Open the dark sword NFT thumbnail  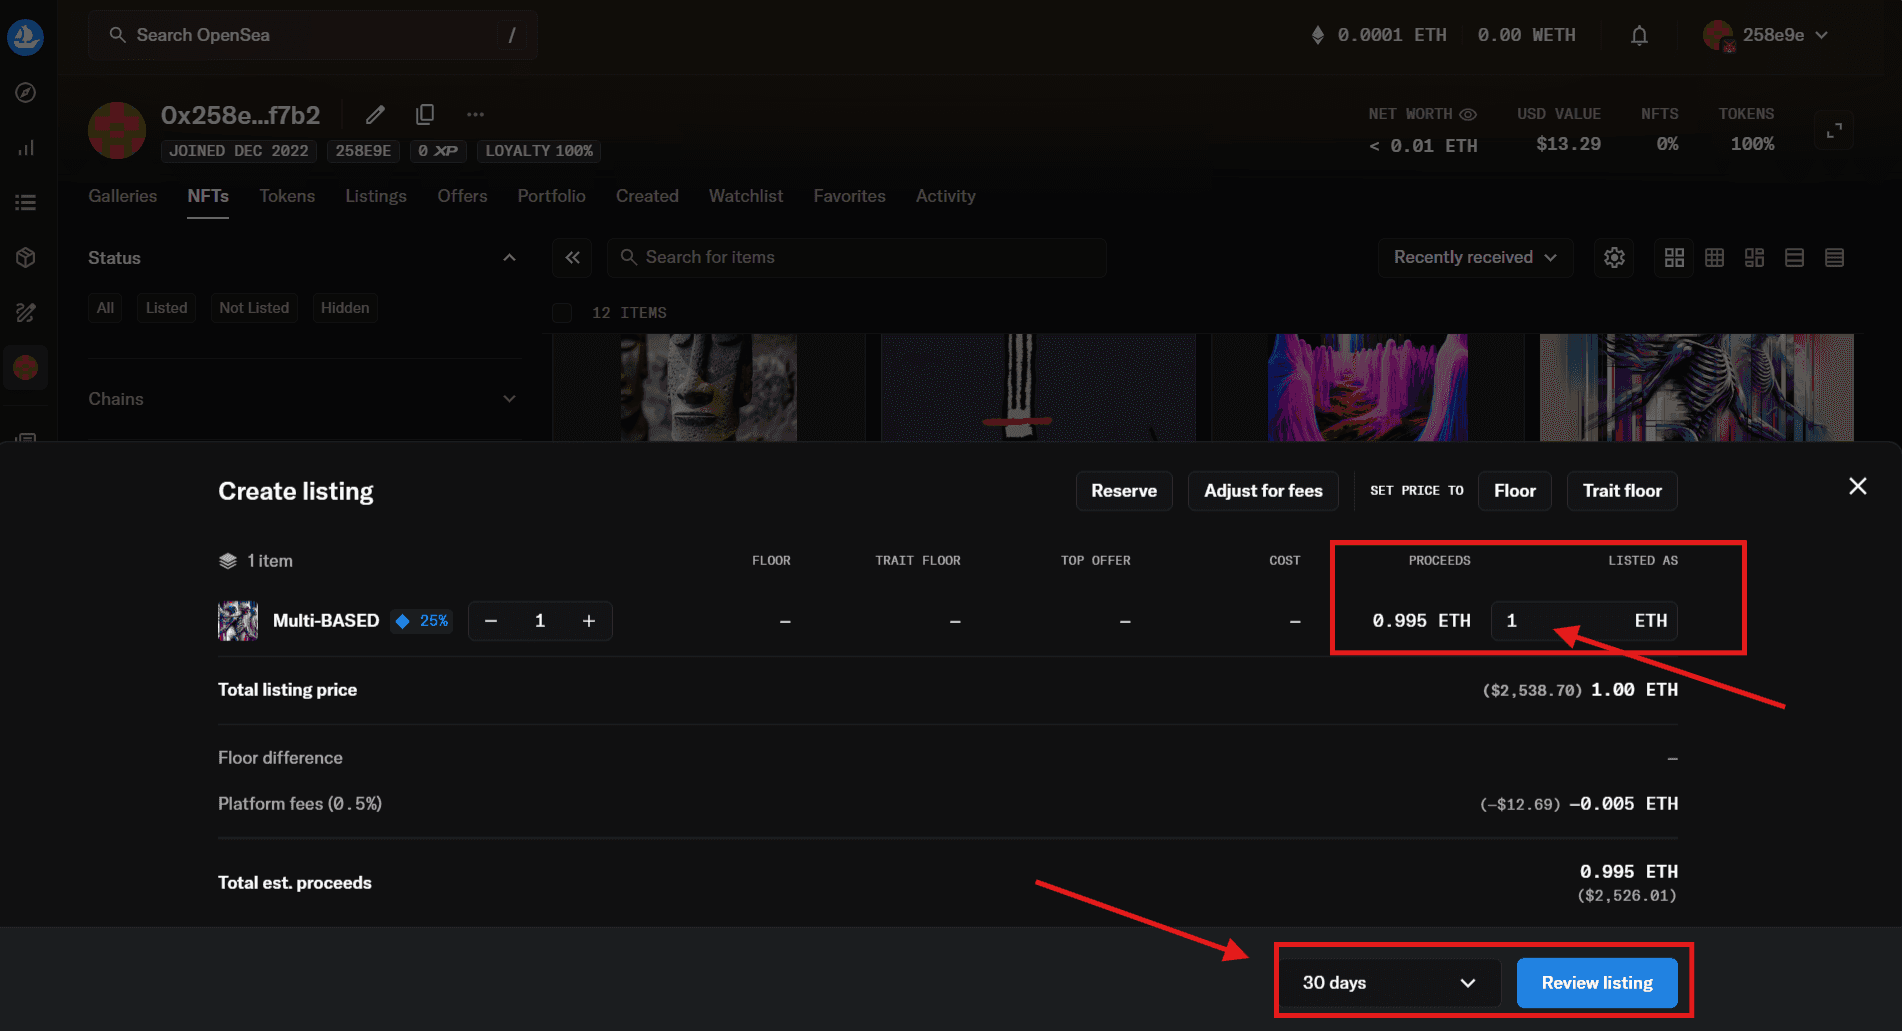point(1038,388)
